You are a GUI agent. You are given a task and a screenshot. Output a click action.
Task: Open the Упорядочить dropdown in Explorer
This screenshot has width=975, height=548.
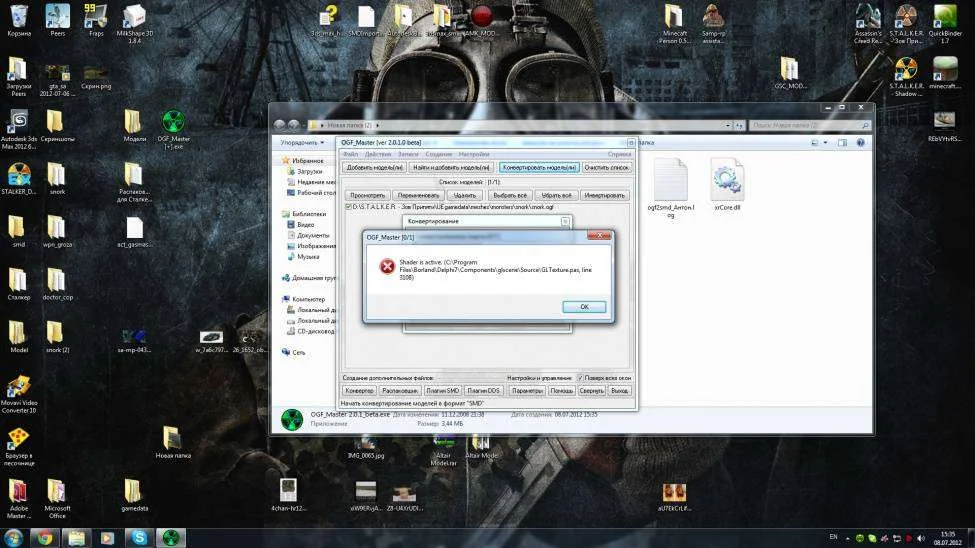[x=302, y=142]
